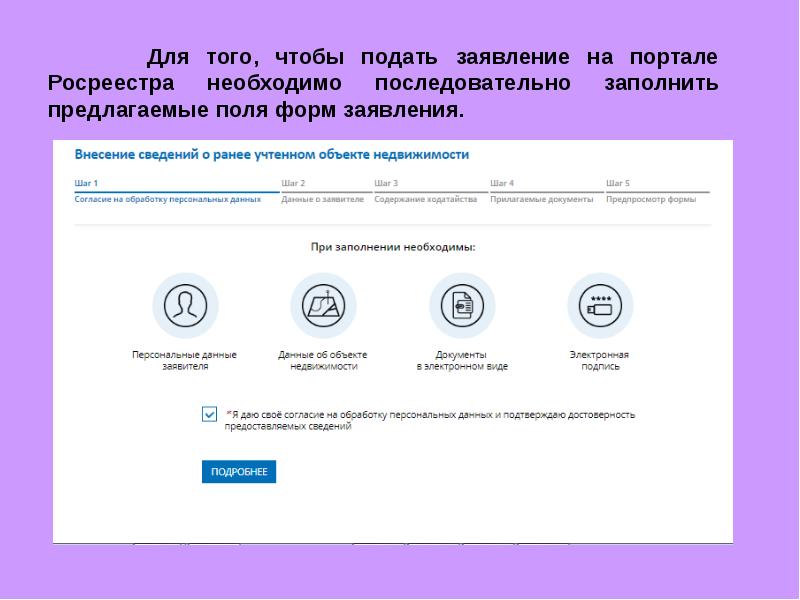Screen dimensions: 800x600
Task: Click the Согласие на обработку персональных данных label
Action: (x=168, y=200)
